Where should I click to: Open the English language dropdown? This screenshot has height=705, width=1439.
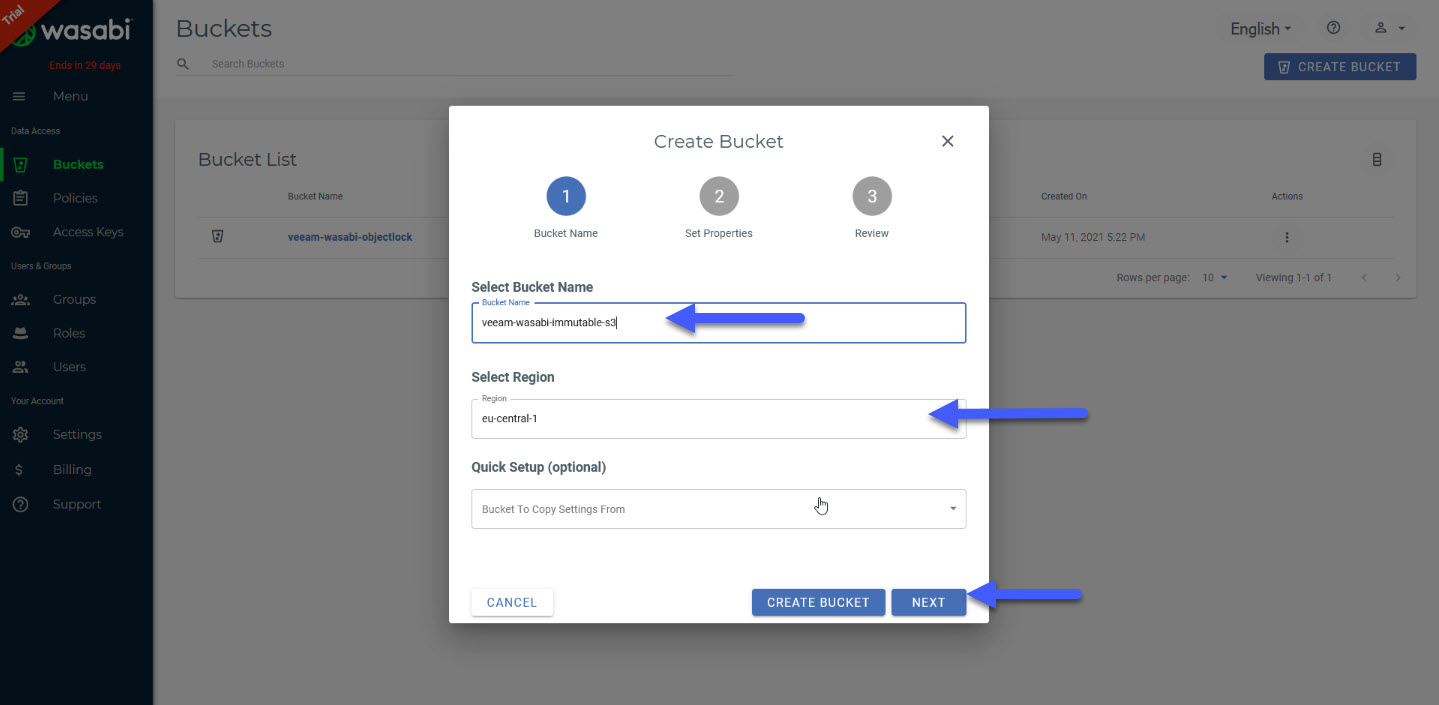tap(1261, 29)
